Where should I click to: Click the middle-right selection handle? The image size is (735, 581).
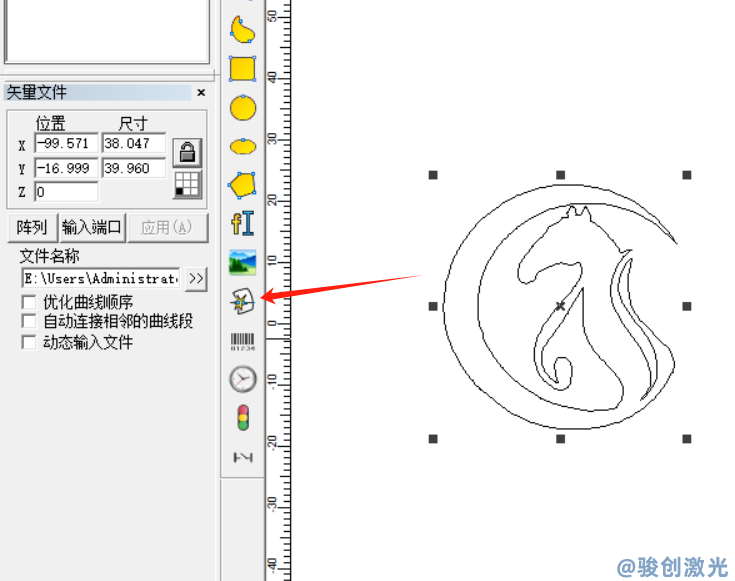pos(687,306)
